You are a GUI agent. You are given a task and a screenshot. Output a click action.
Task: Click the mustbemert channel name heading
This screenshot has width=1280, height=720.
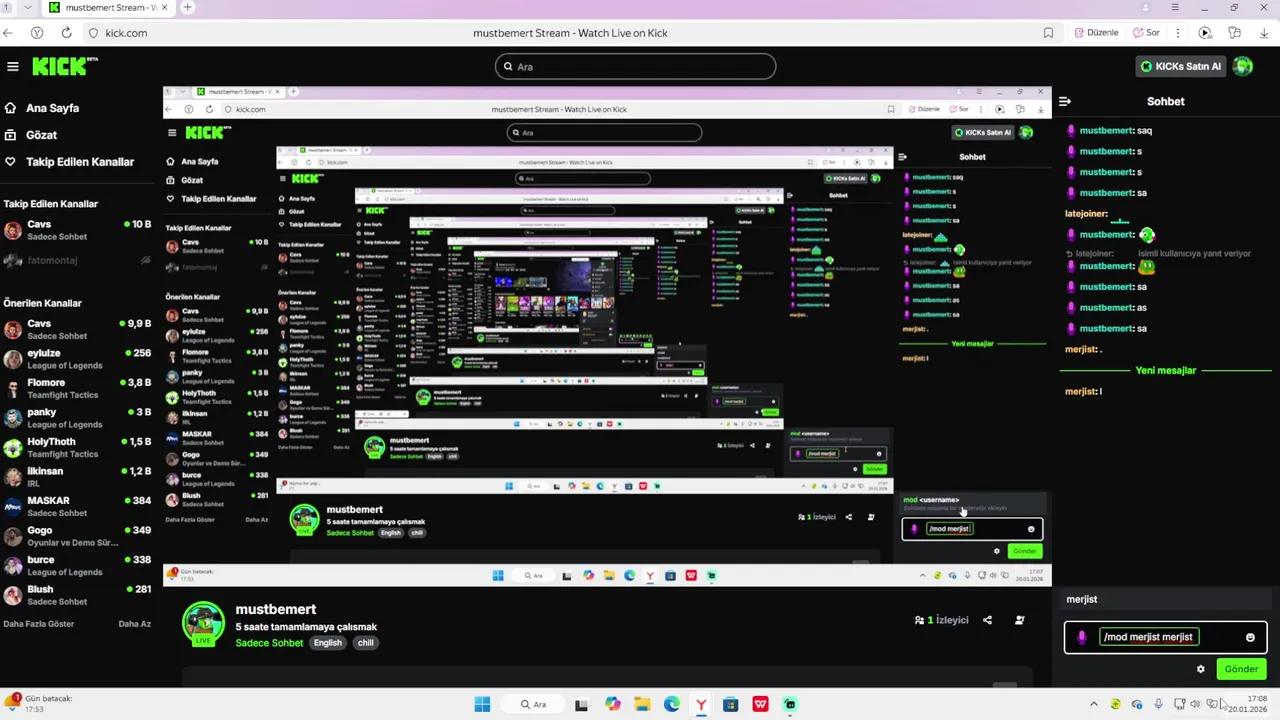(276, 609)
